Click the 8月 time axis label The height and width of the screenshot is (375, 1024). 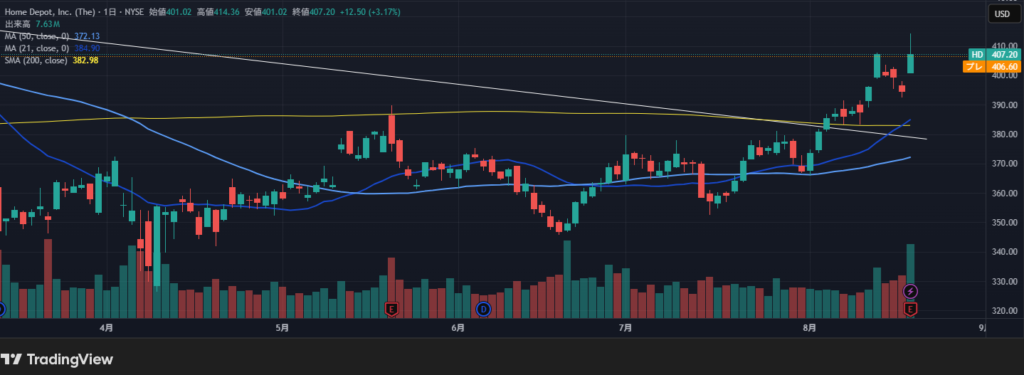coord(810,328)
